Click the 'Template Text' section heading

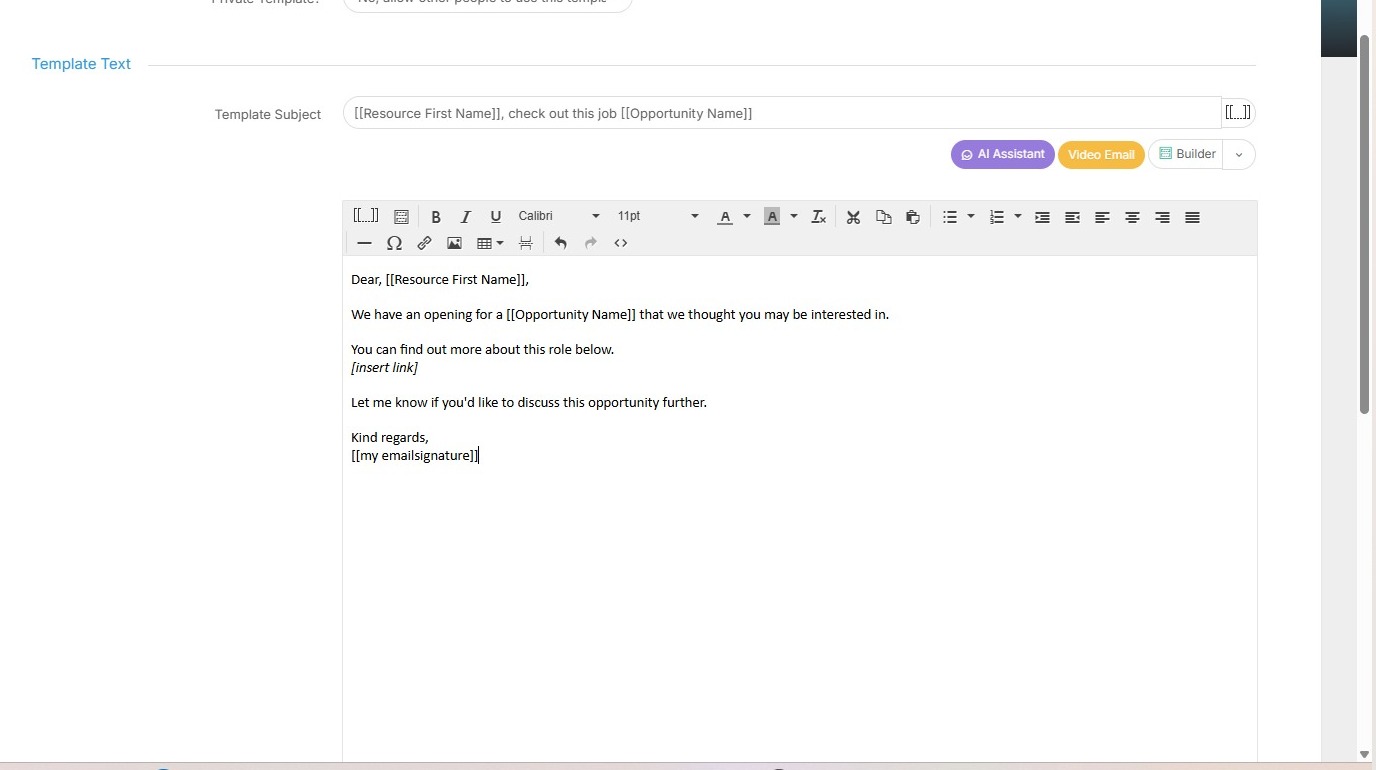(x=81, y=64)
